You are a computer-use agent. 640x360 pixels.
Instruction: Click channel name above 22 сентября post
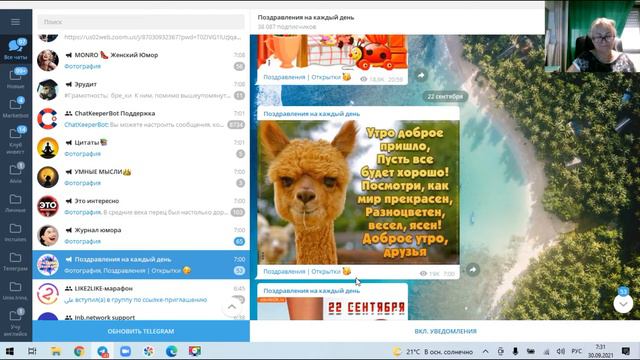click(311, 291)
